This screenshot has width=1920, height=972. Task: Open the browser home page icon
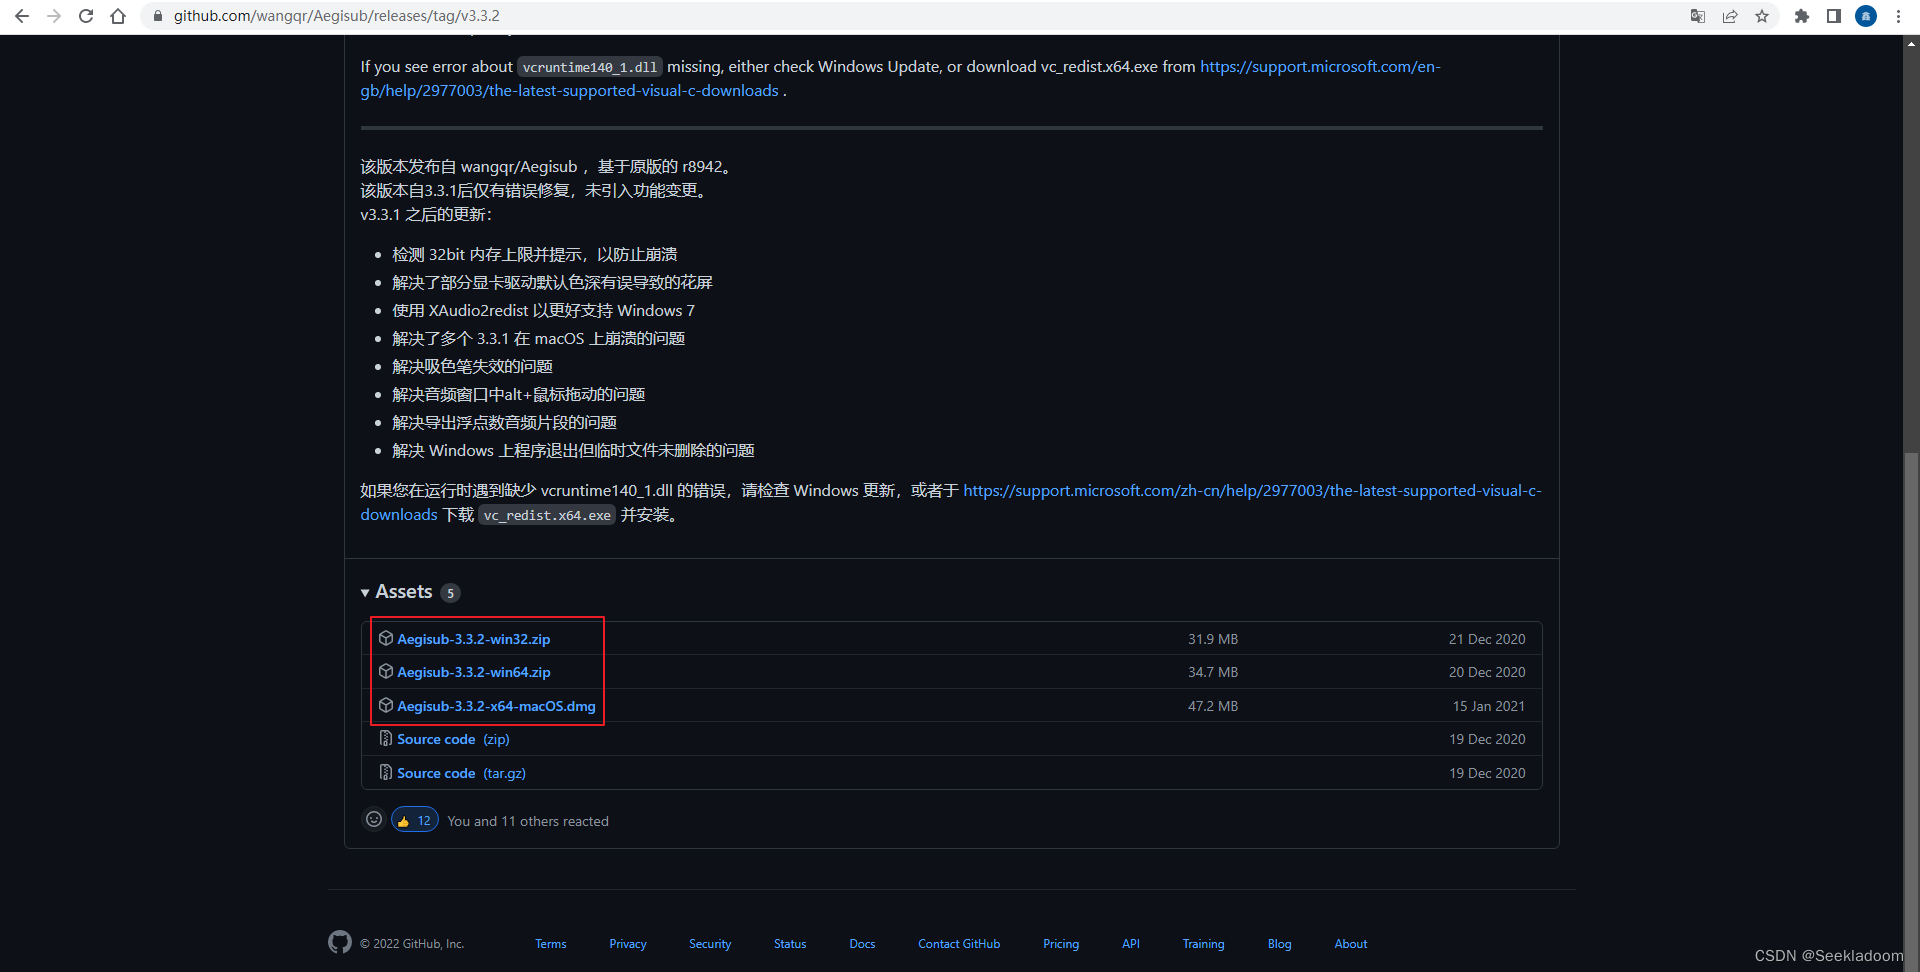(x=118, y=16)
